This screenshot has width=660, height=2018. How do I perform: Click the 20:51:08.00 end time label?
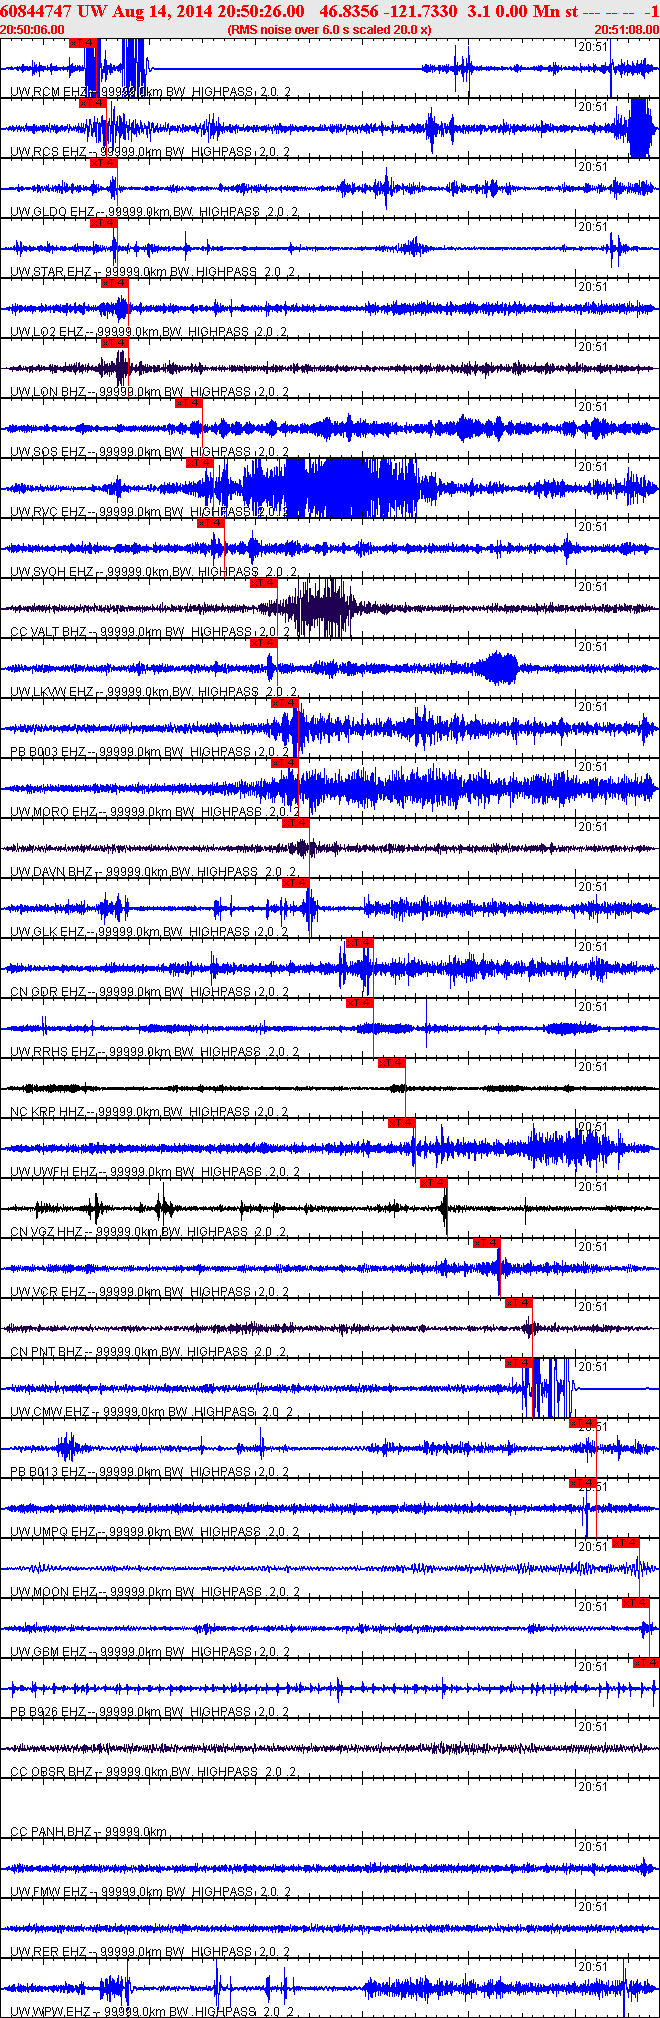click(x=626, y=30)
